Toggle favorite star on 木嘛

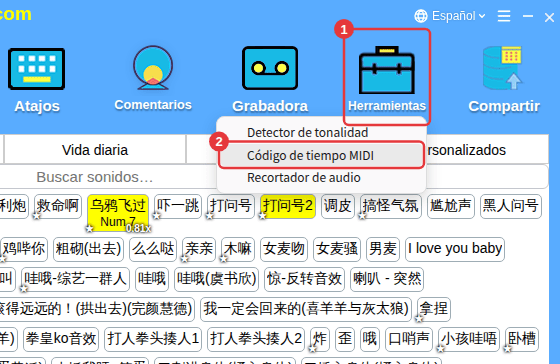pyautogui.click(x=224, y=259)
